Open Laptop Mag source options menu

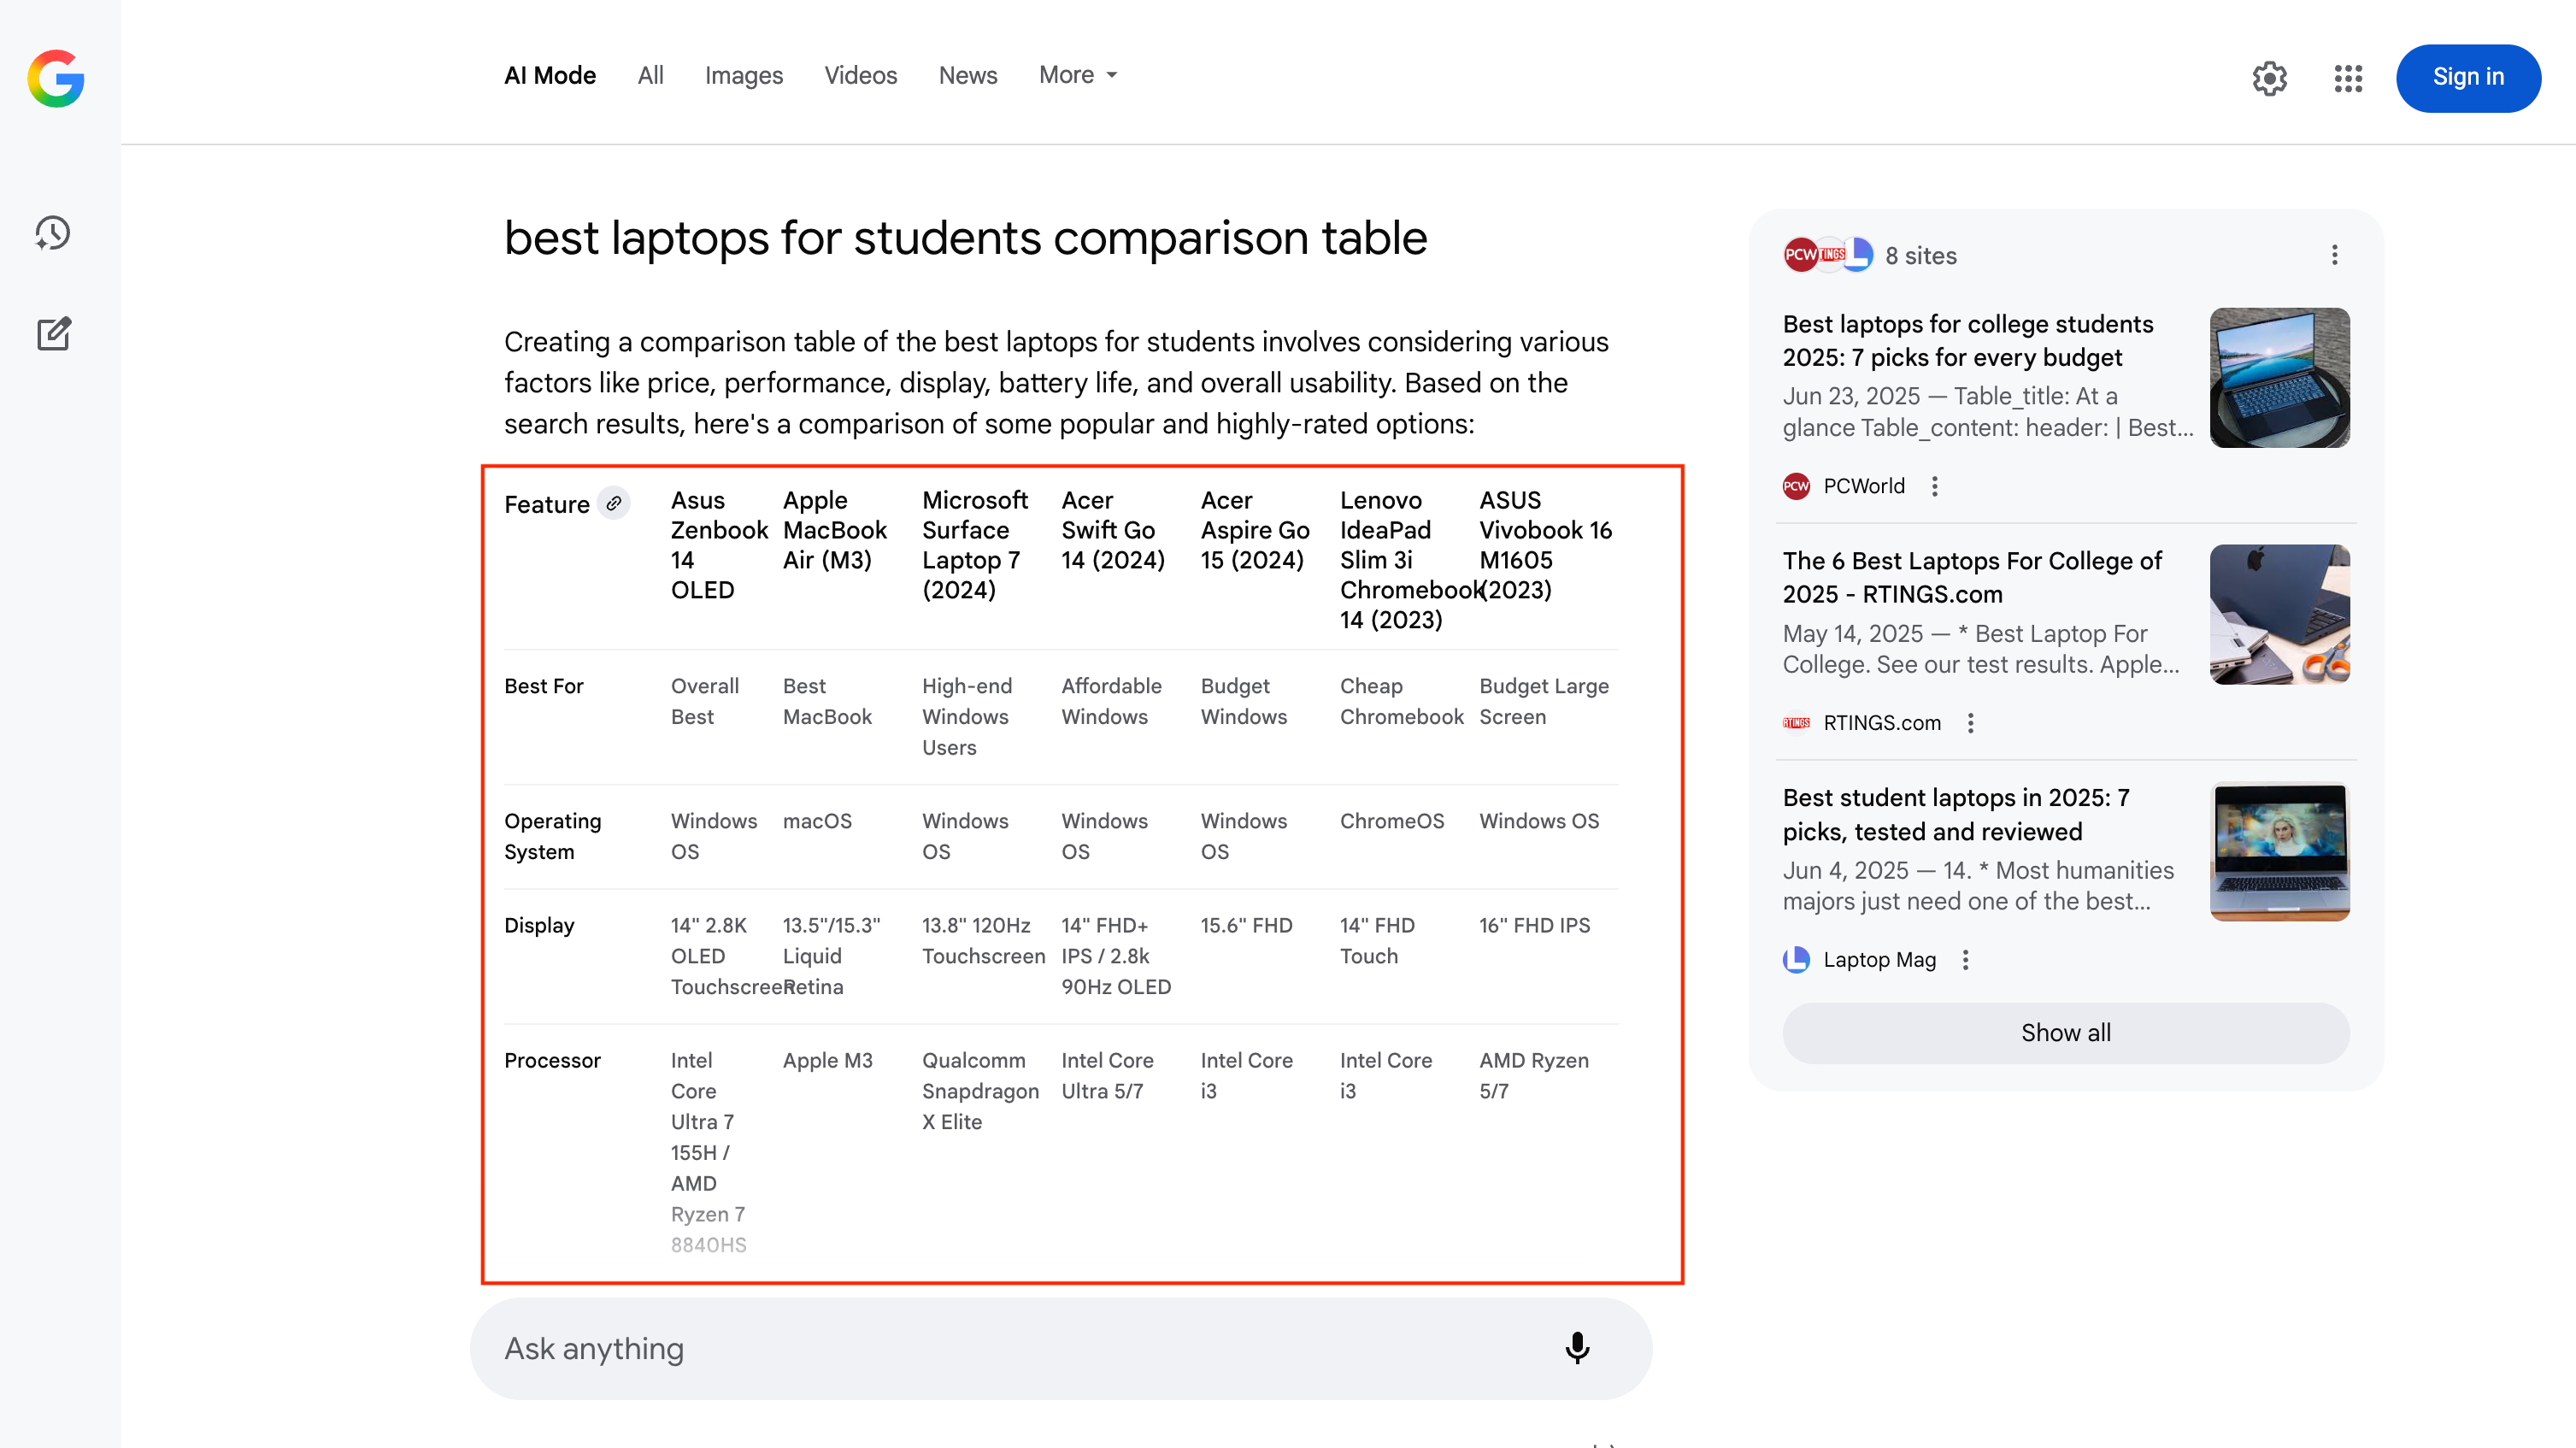pos(1965,959)
